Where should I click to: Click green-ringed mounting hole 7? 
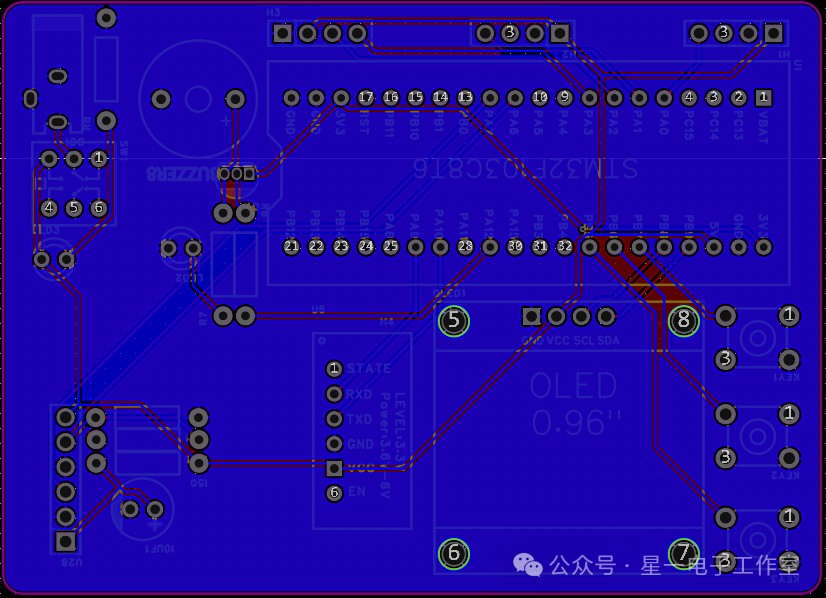pyautogui.click(x=683, y=553)
